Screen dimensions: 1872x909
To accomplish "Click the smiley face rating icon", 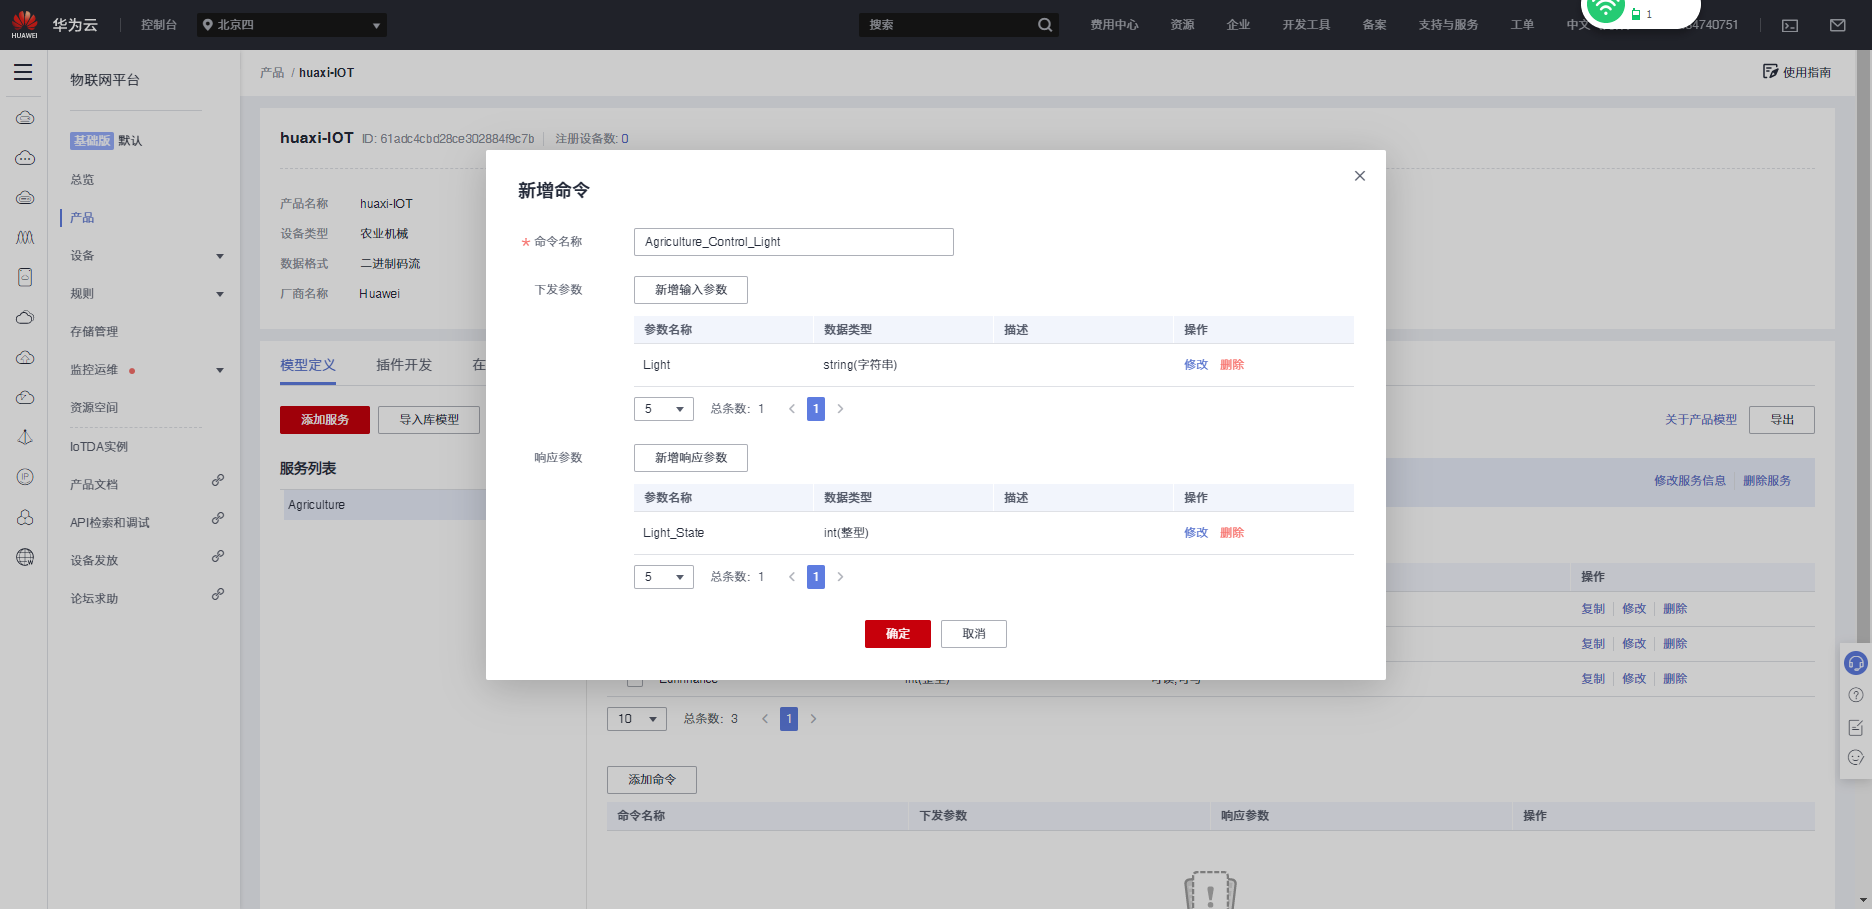I will point(1856,758).
